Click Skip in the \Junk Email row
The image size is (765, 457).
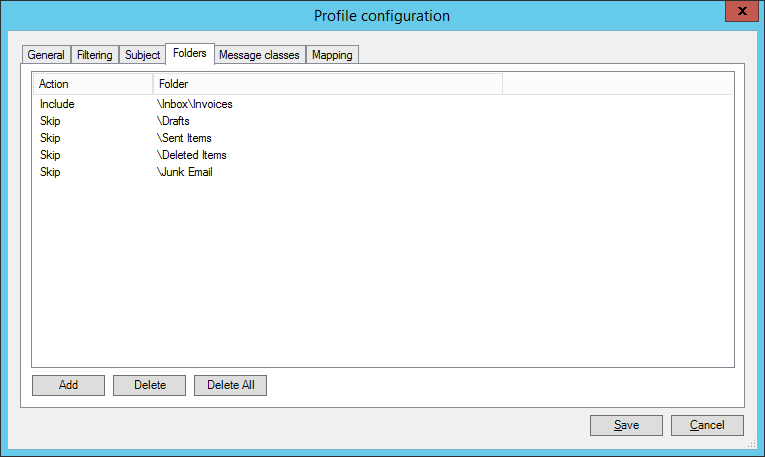[x=50, y=172]
